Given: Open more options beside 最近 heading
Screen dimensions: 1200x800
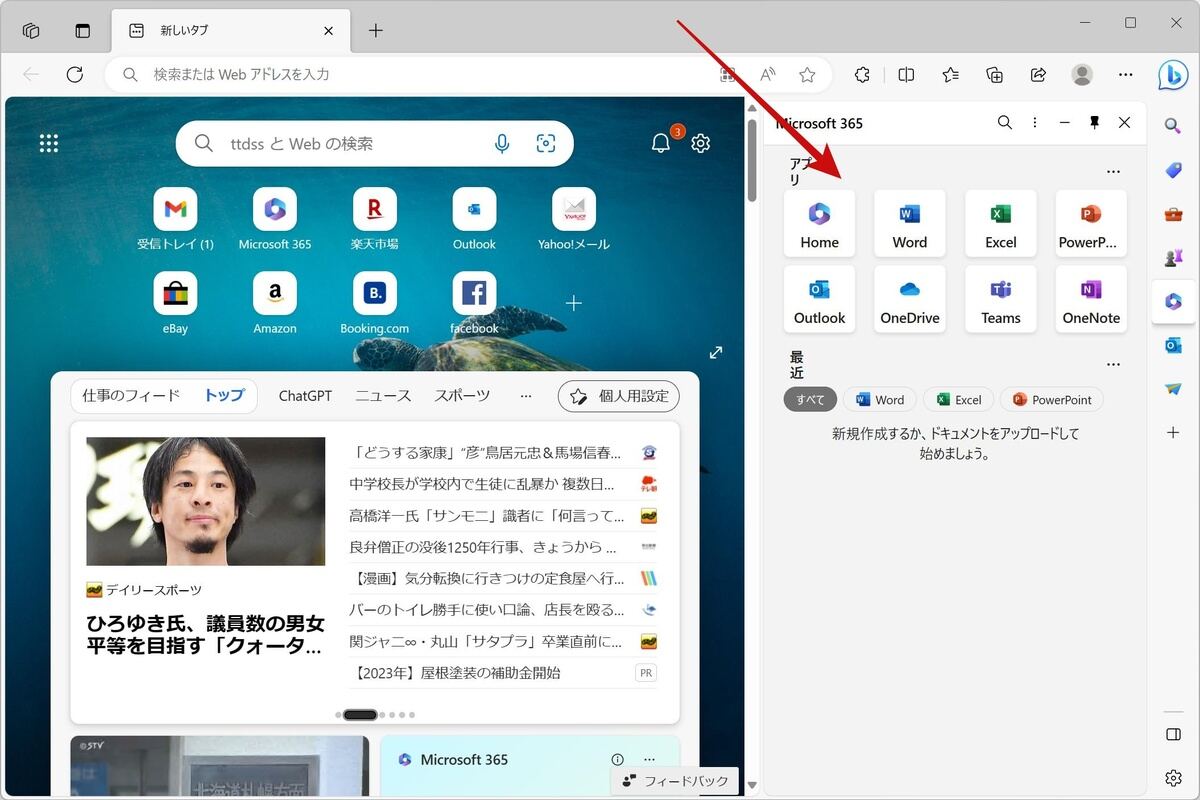Looking at the screenshot, I should click(x=1114, y=365).
